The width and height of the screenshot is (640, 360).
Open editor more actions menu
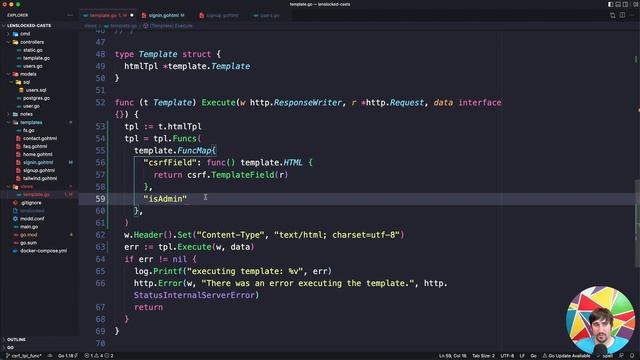632,15
